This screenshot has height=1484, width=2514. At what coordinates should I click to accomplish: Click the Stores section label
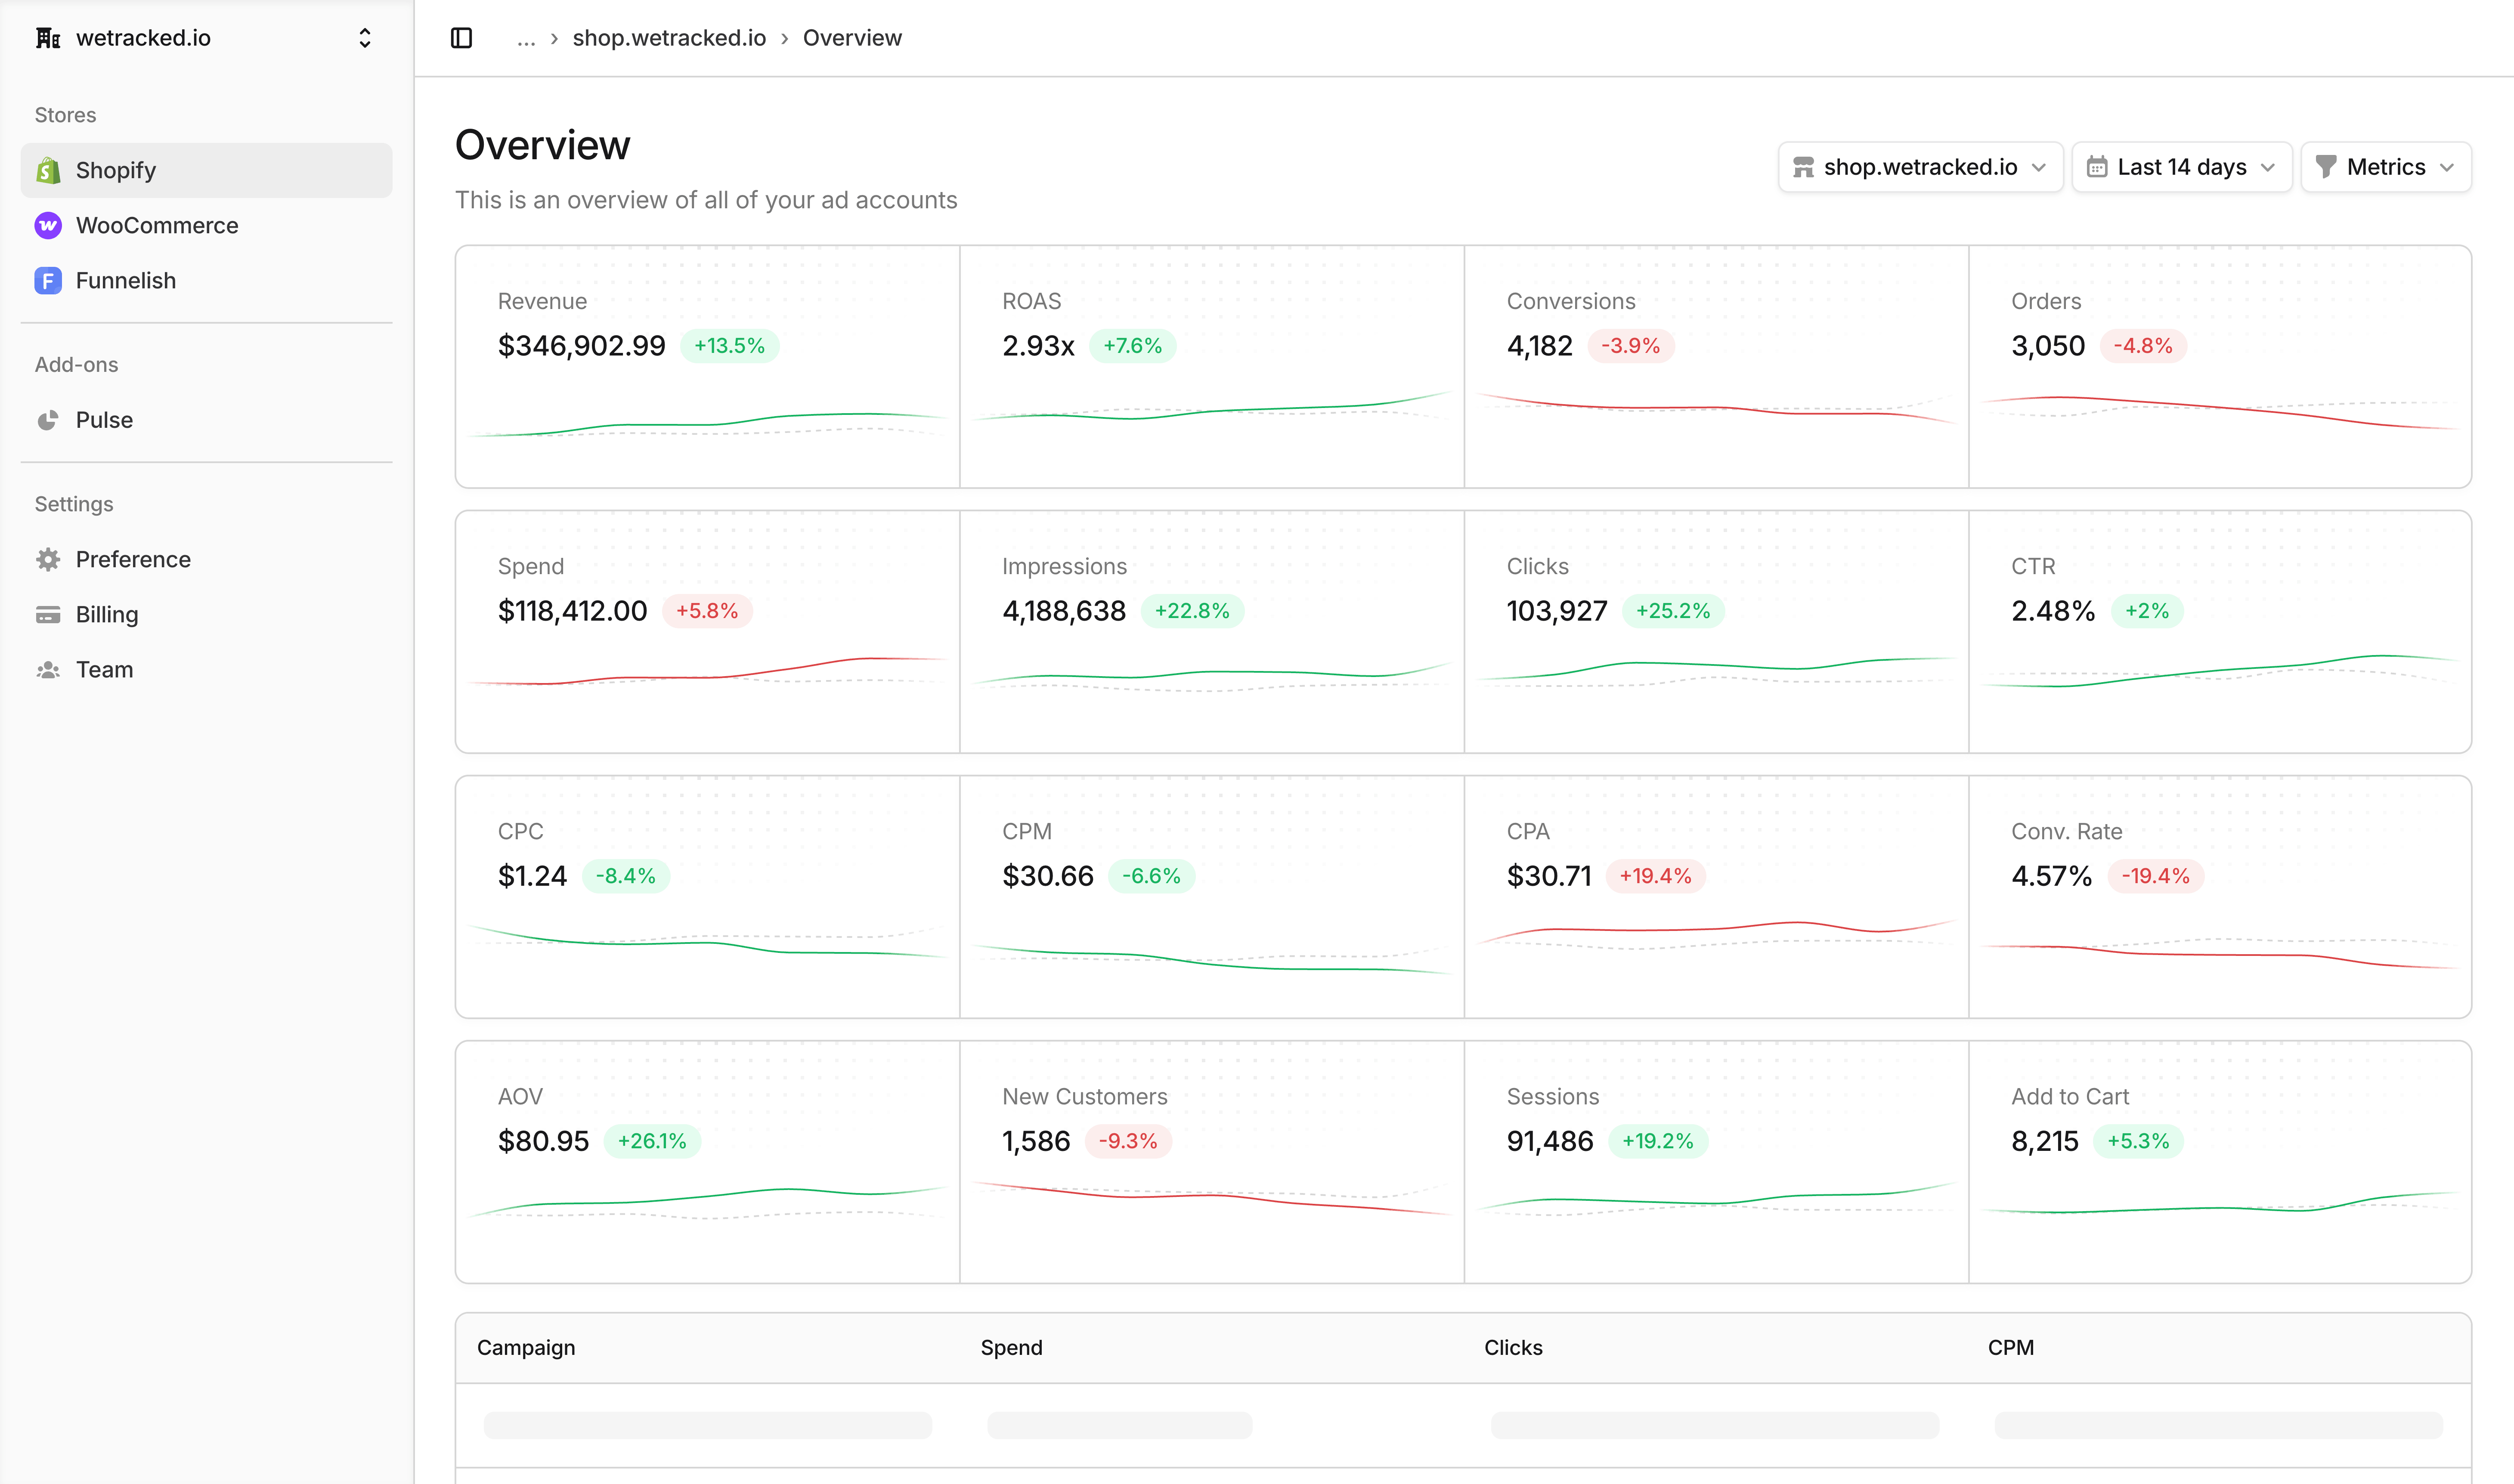coord(65,115)
